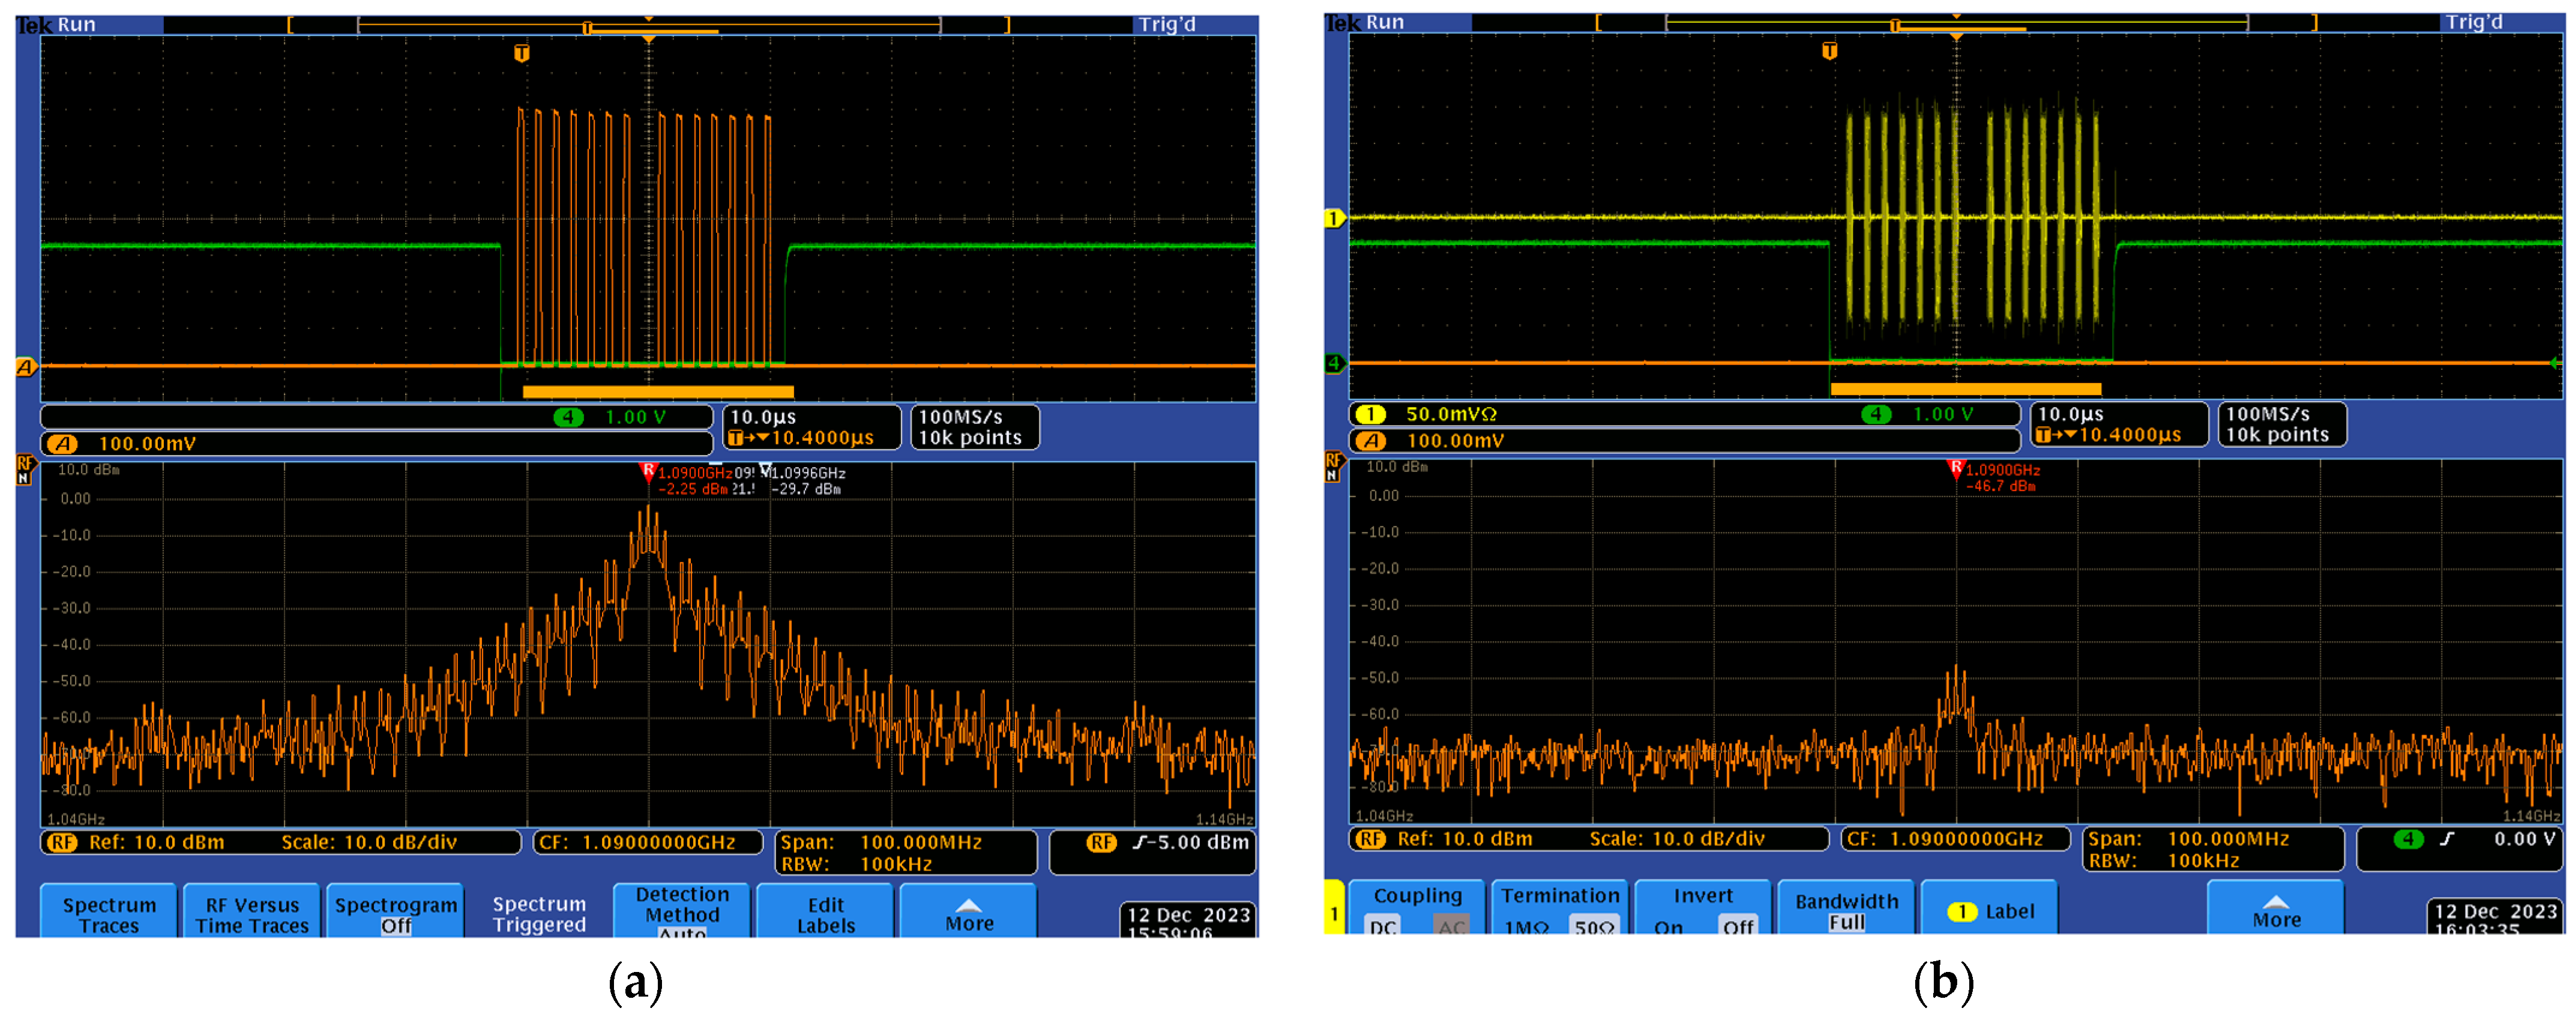Open Detection Method options in panel (a)
This screenshot has height=1020, width=2576.
point(682,910)
